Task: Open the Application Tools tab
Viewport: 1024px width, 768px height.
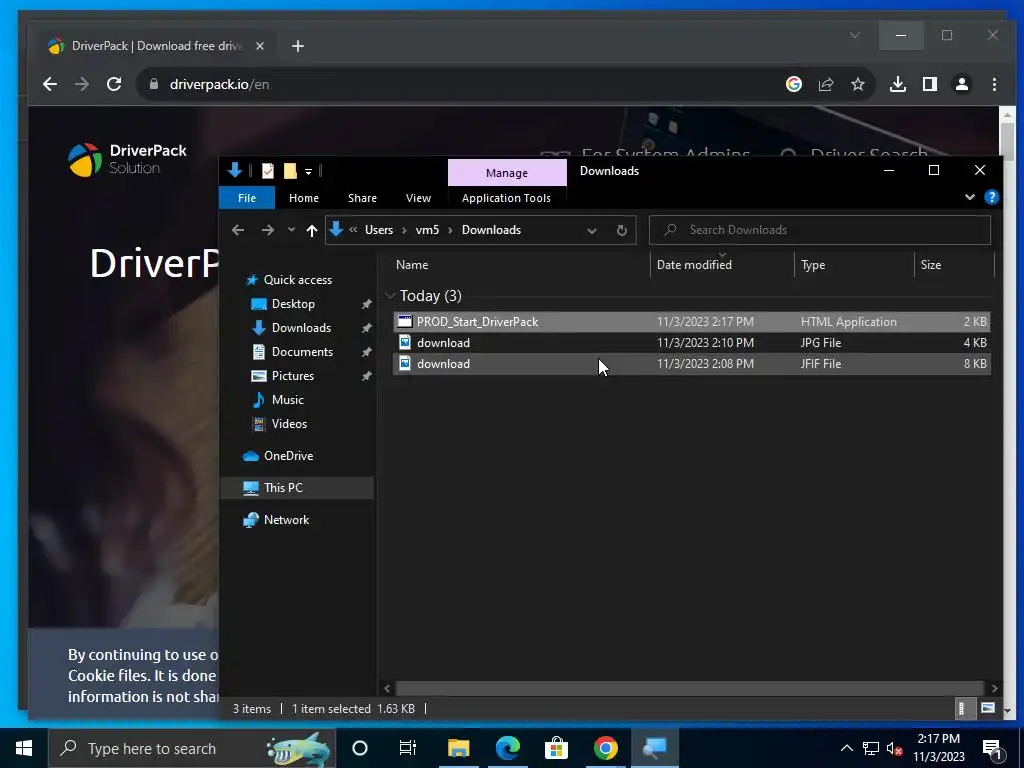Action: pos(506,198)
